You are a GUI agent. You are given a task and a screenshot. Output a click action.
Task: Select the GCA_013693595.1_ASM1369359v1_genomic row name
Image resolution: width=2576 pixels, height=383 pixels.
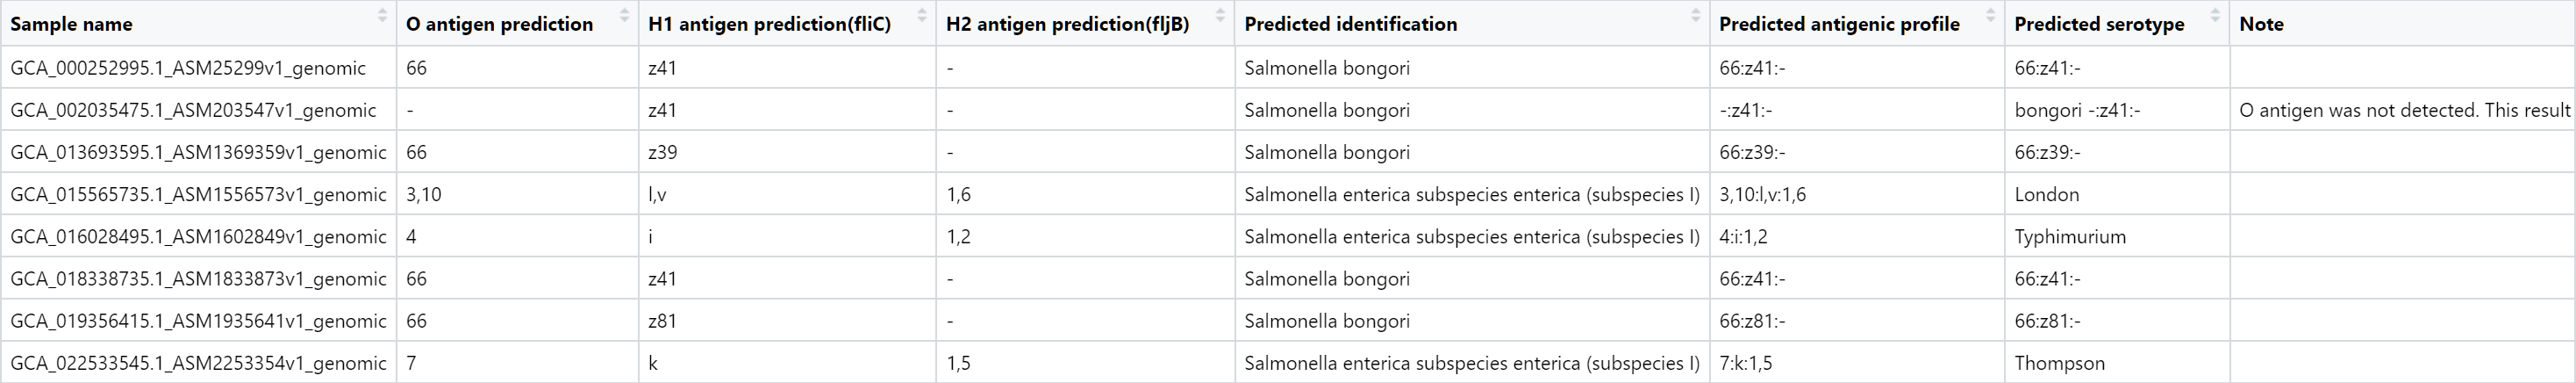[198, 152]
